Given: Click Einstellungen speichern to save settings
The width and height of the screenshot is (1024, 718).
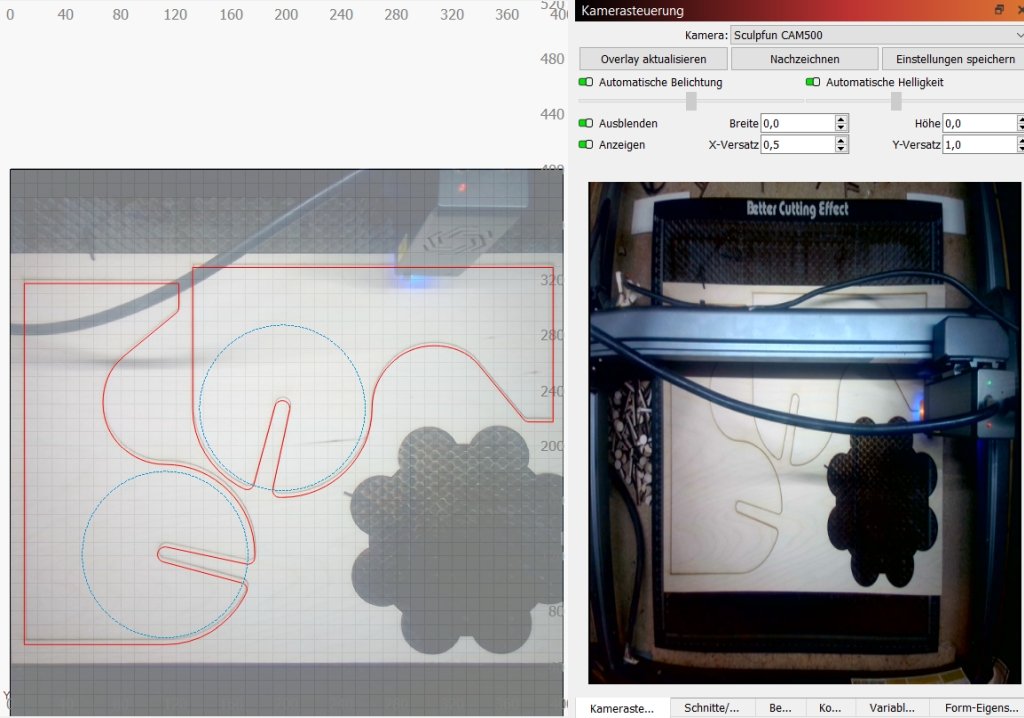Looking at the screenshot, I should click(x=954, y=59).
